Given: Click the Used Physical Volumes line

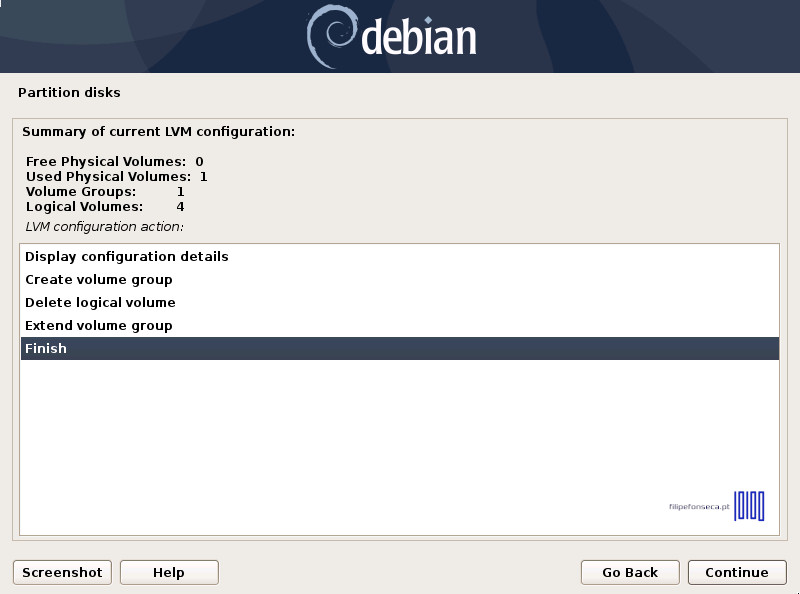Looking at the screenshot, I should pyautogui.click(x=116, y=176).
